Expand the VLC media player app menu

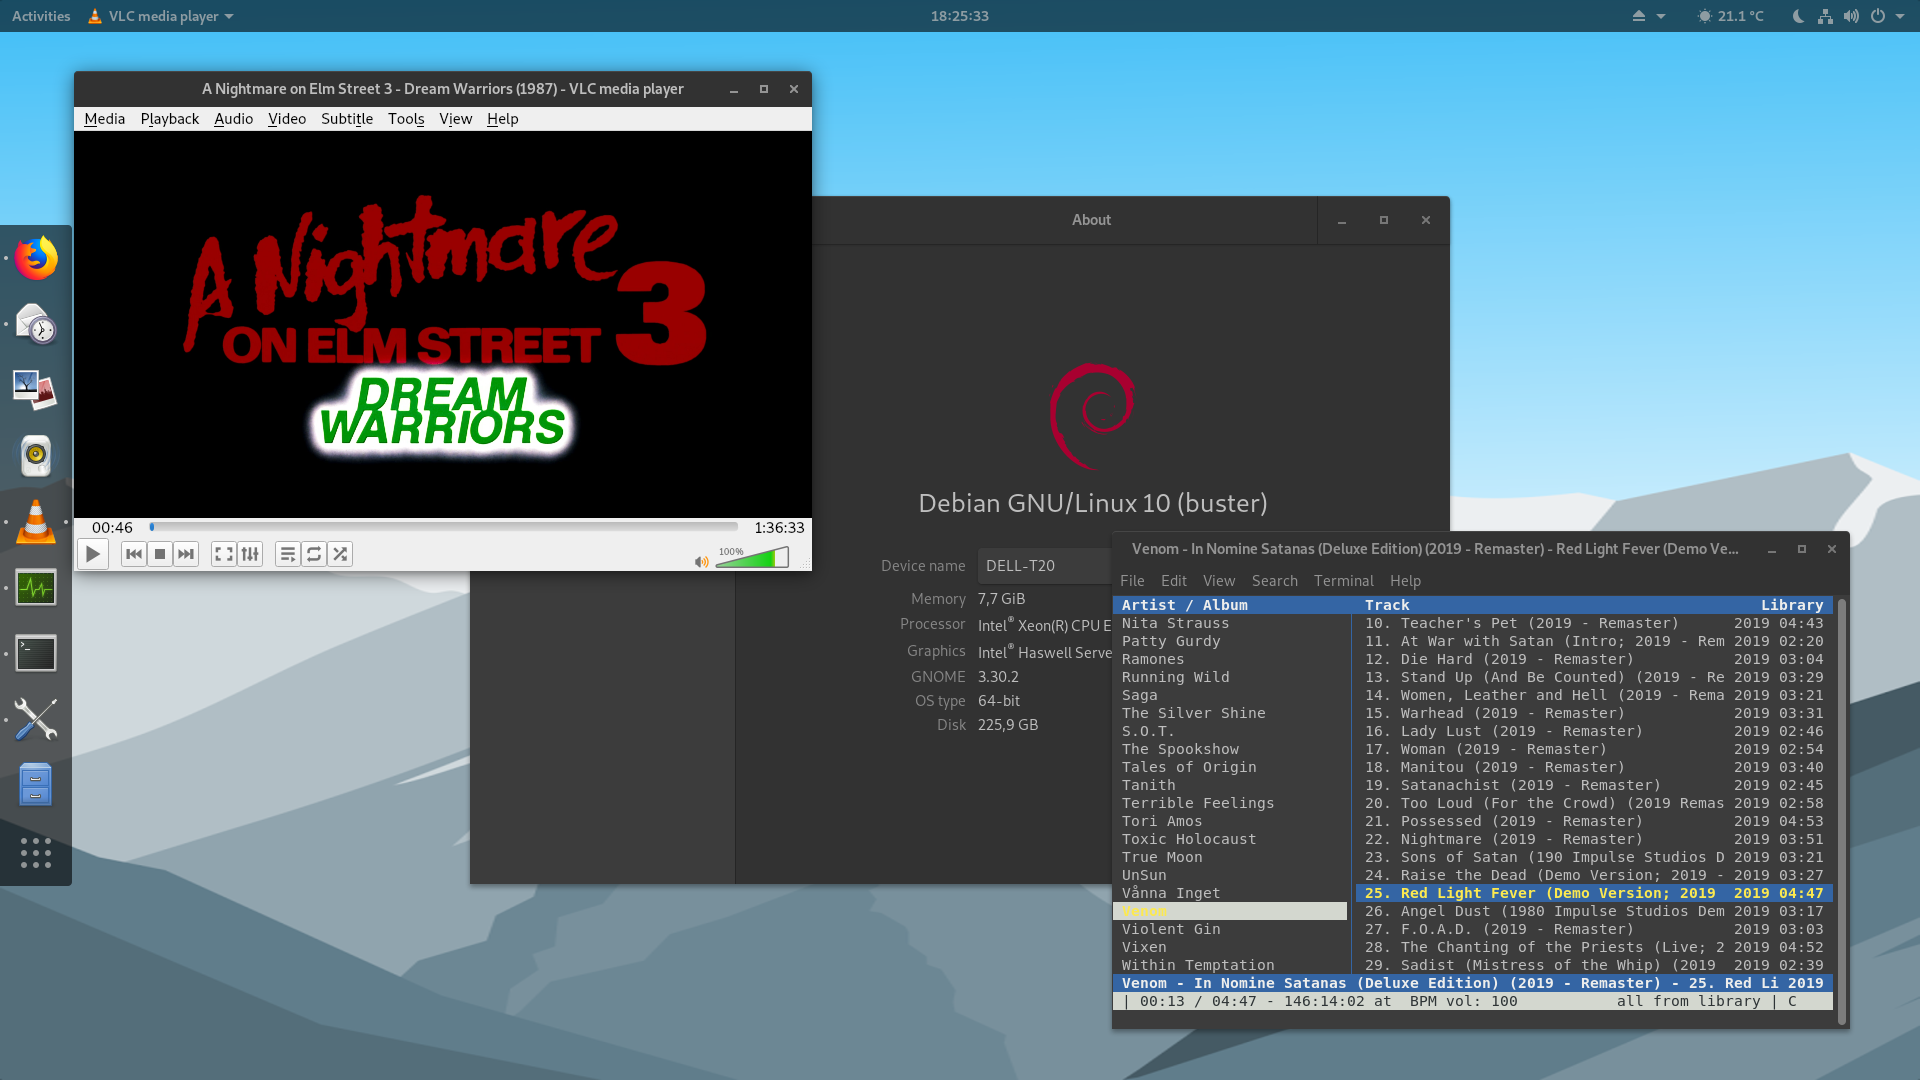tap(161, 16)
